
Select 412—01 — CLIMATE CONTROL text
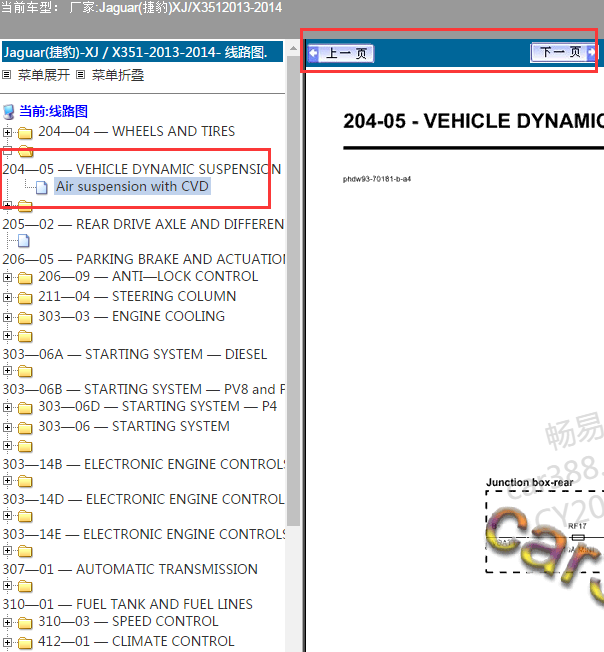136,641
